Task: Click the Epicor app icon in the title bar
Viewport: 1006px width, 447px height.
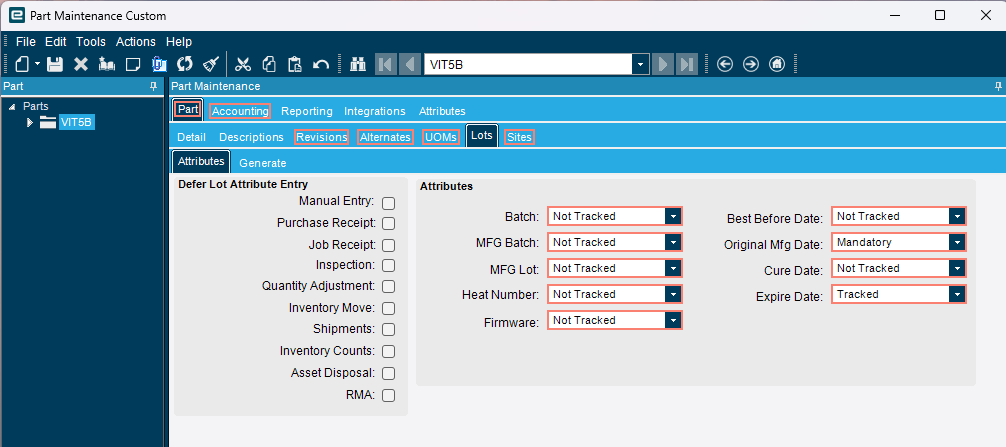Action: [18, 15]
